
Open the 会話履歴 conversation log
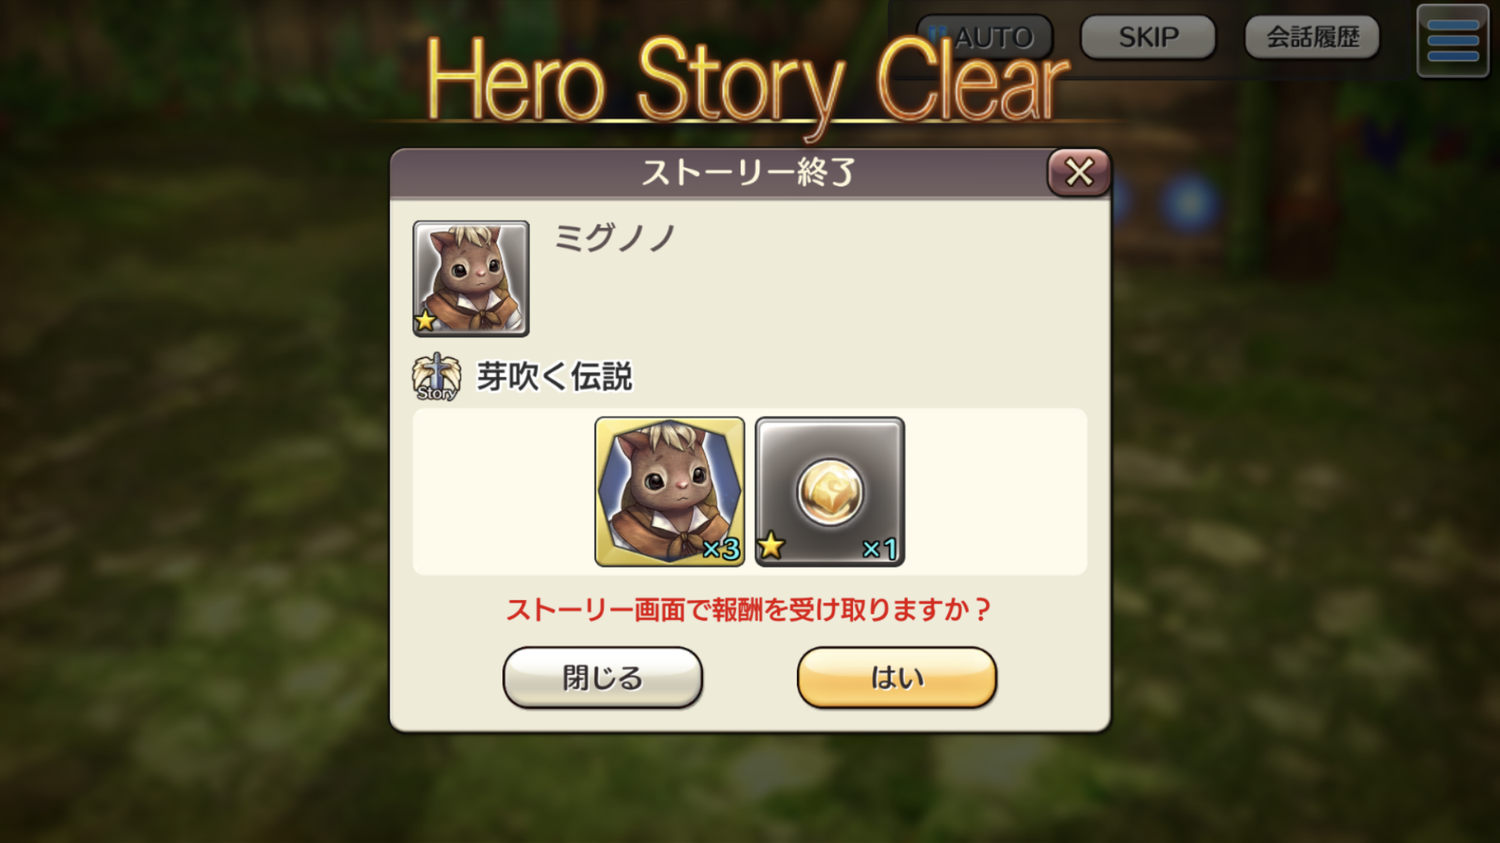(x=1312, y=37)
